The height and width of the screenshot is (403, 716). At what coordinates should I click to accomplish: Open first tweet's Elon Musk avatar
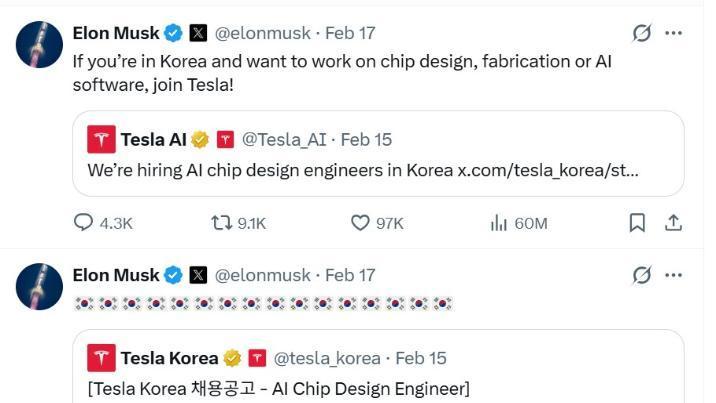40,45
